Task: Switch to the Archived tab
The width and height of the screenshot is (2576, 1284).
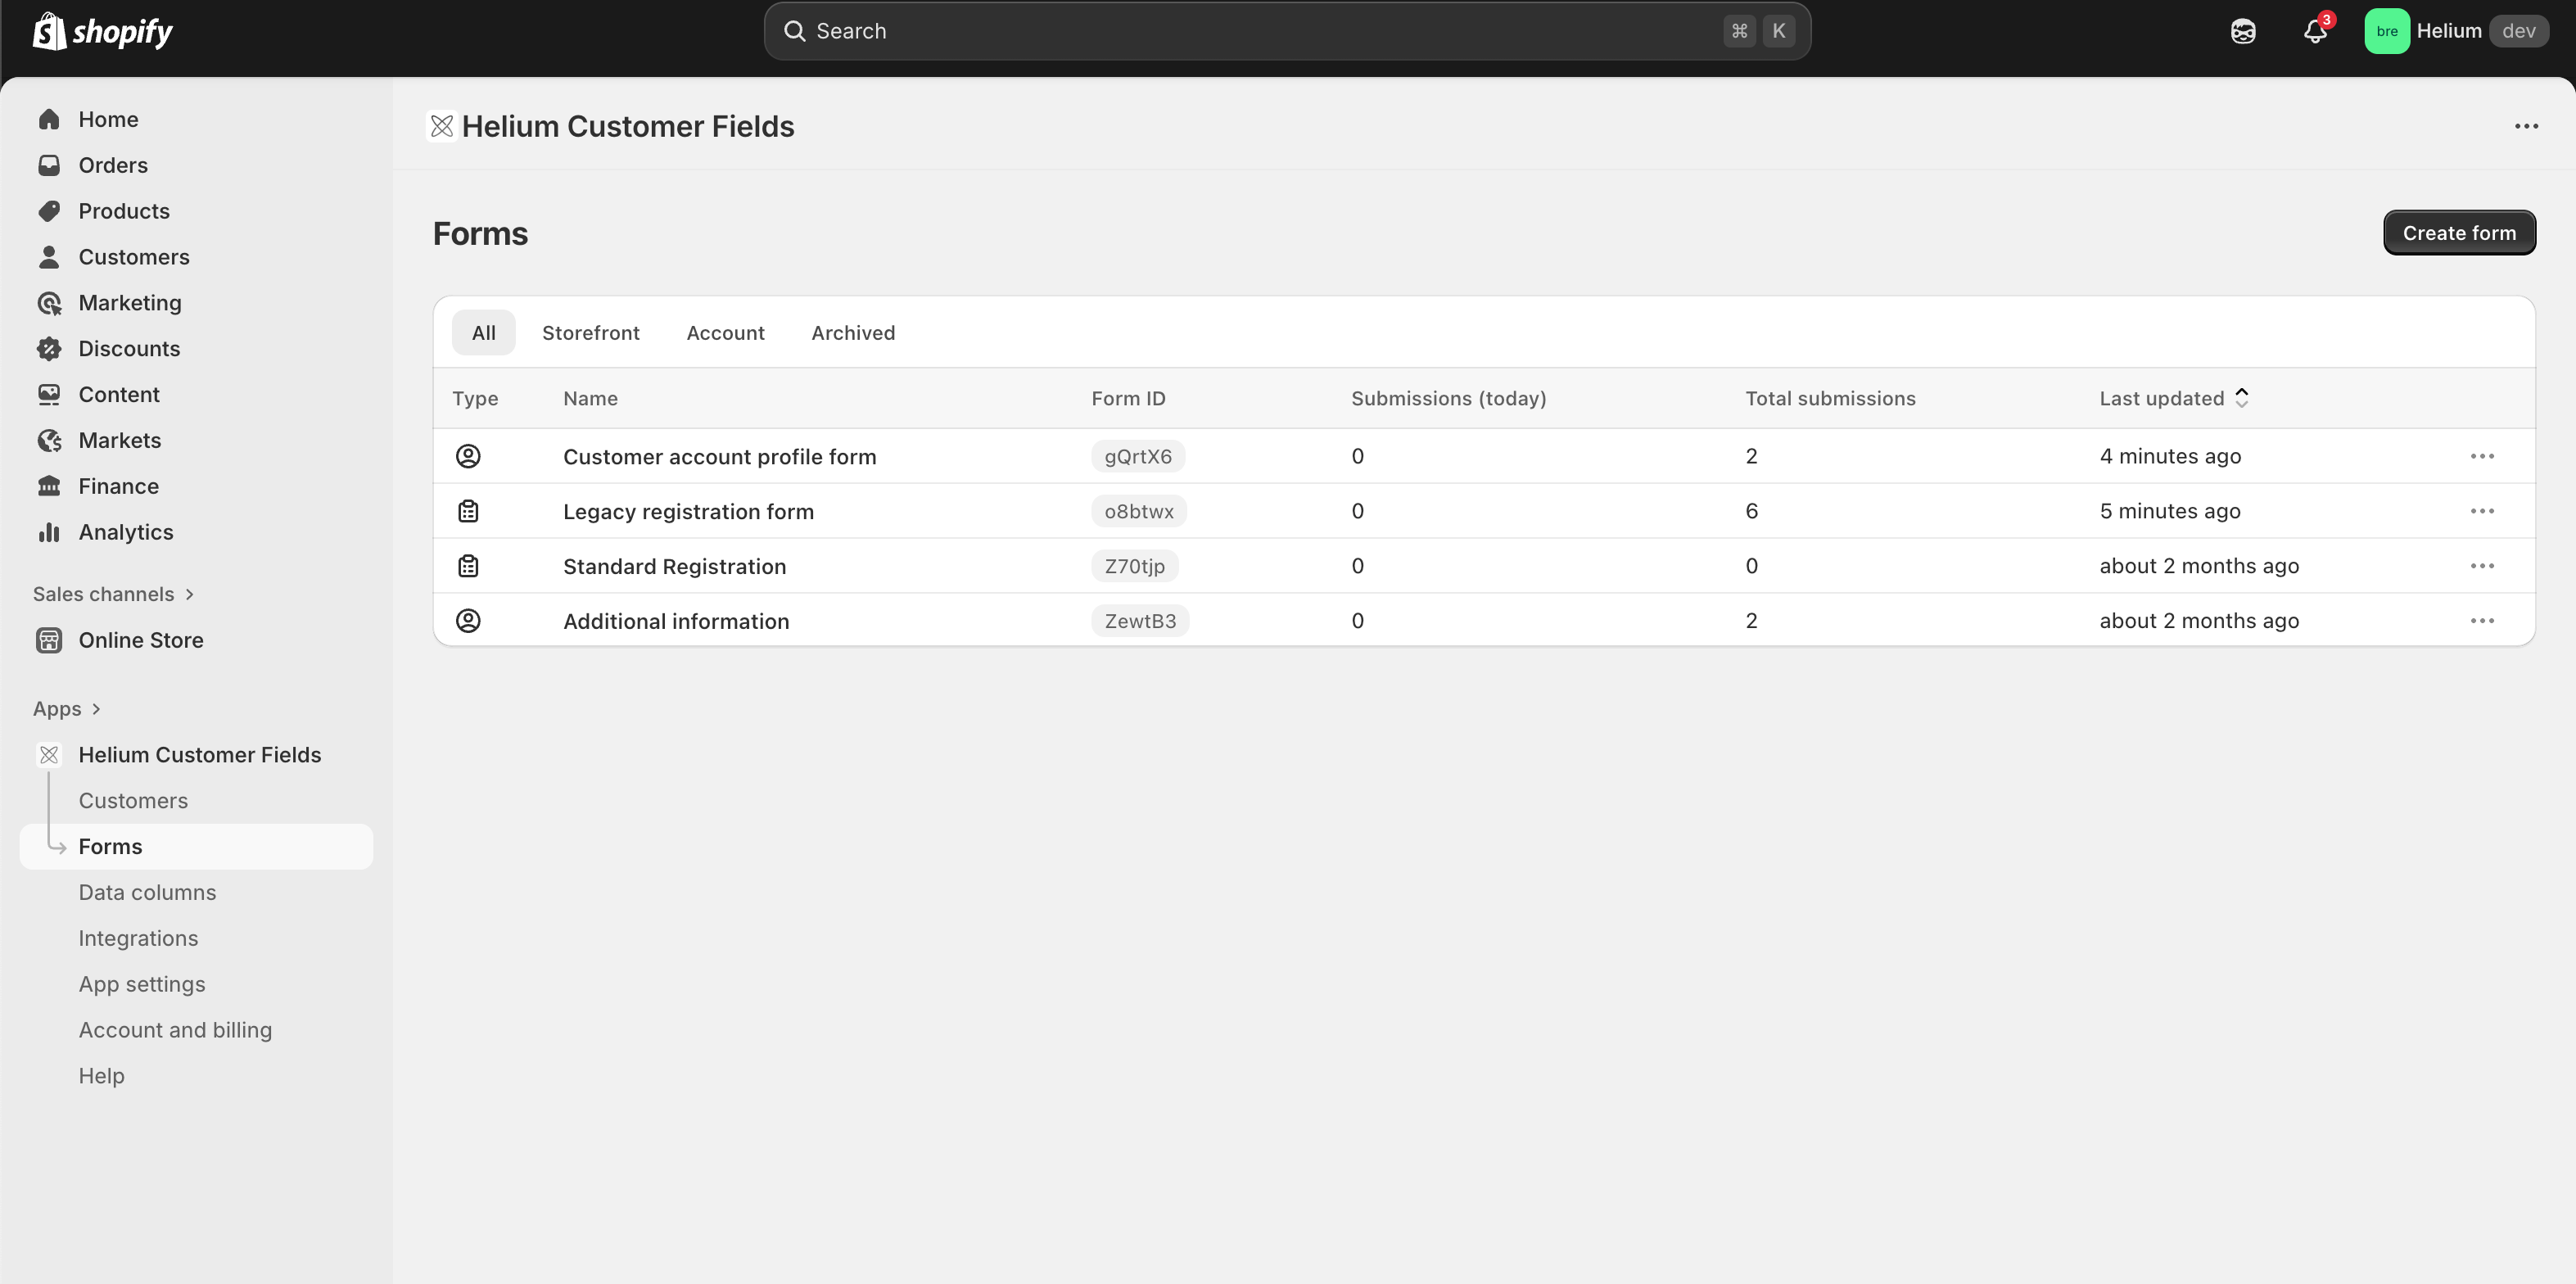Action: [853, 333]
